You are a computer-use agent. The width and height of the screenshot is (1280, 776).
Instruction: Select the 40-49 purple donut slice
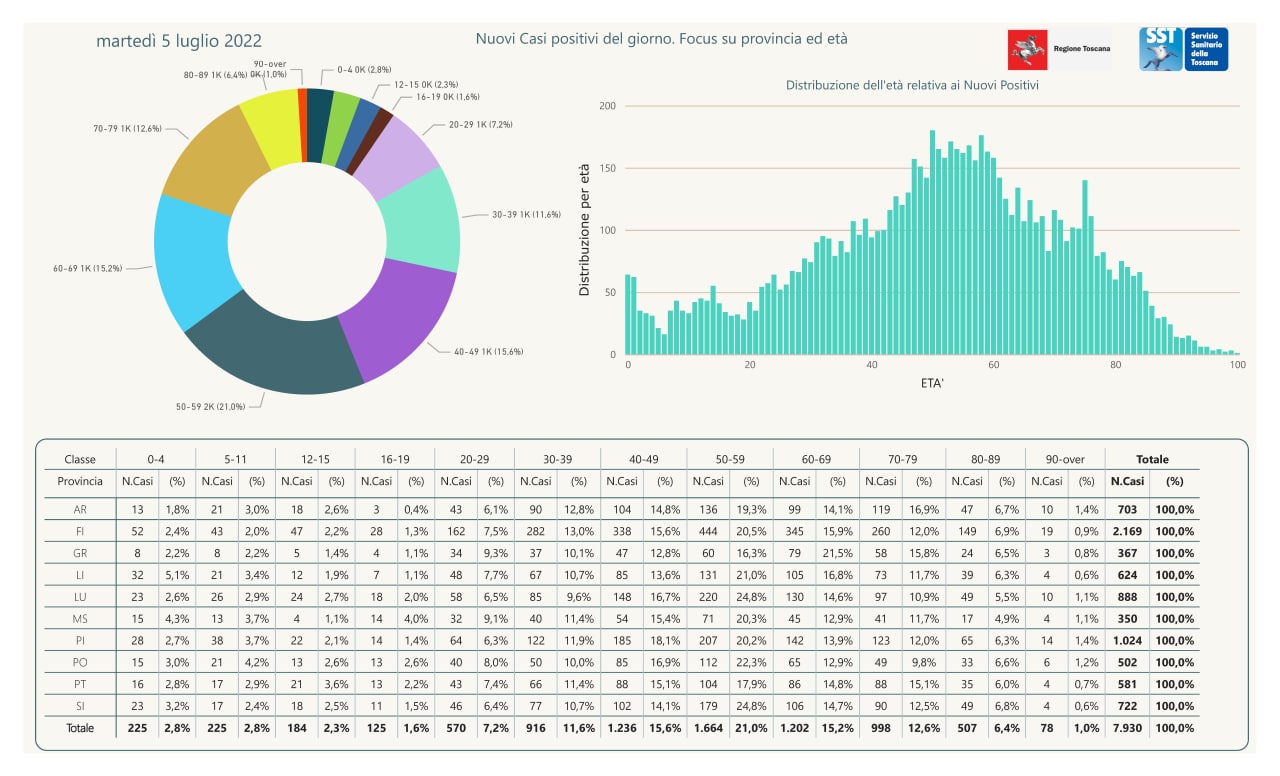pyautogui.click(x=400, y=318)
